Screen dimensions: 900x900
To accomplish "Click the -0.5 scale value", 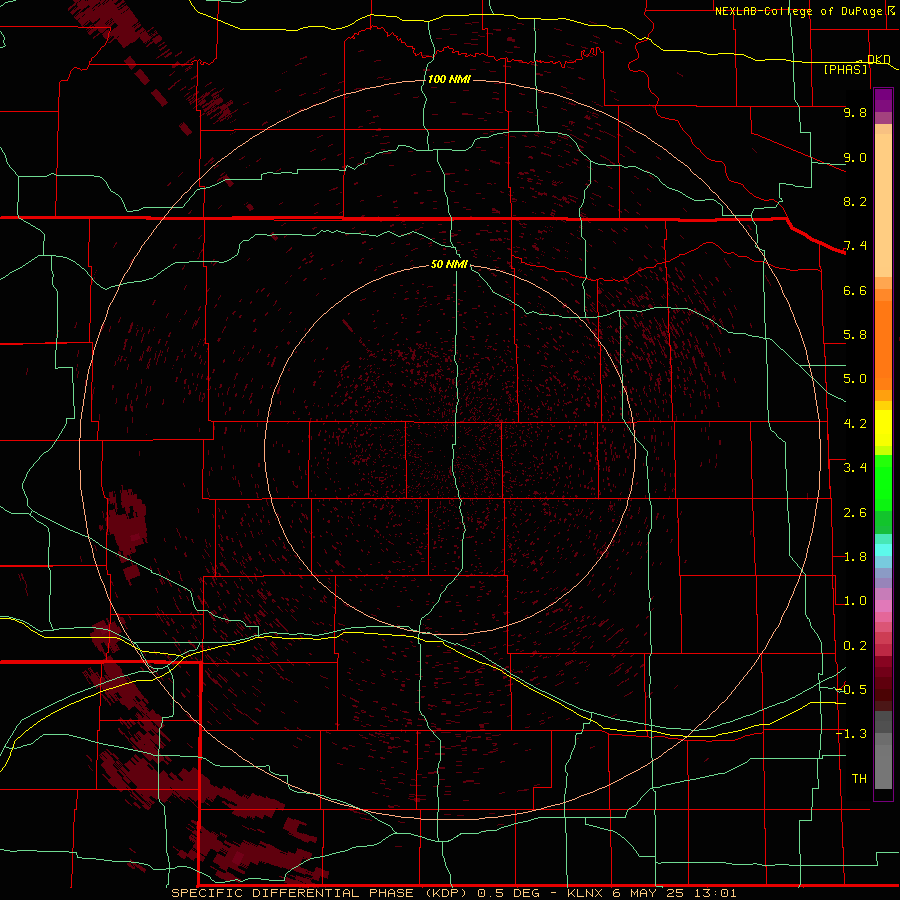I will (852, 689).
